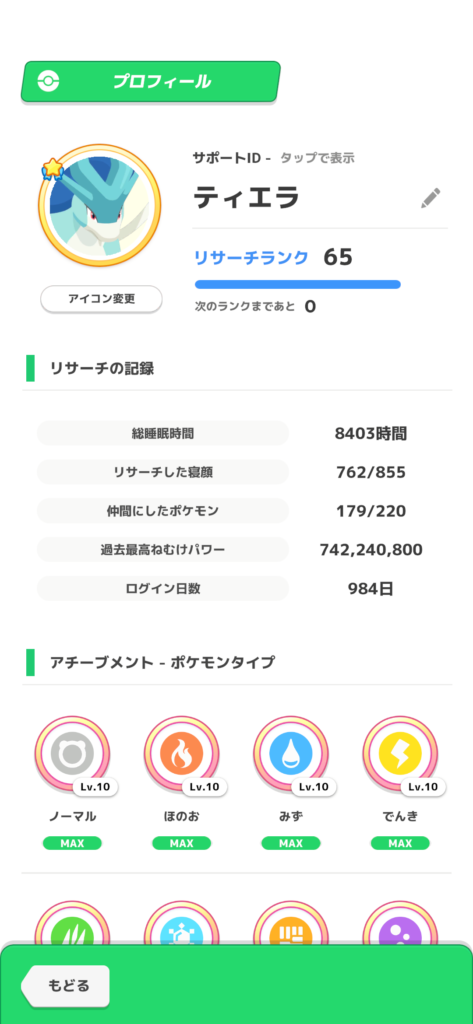This screenshot has height=1024, width=473.
Task: Click the Poké Ball icon in header
Action: point(48,82)
